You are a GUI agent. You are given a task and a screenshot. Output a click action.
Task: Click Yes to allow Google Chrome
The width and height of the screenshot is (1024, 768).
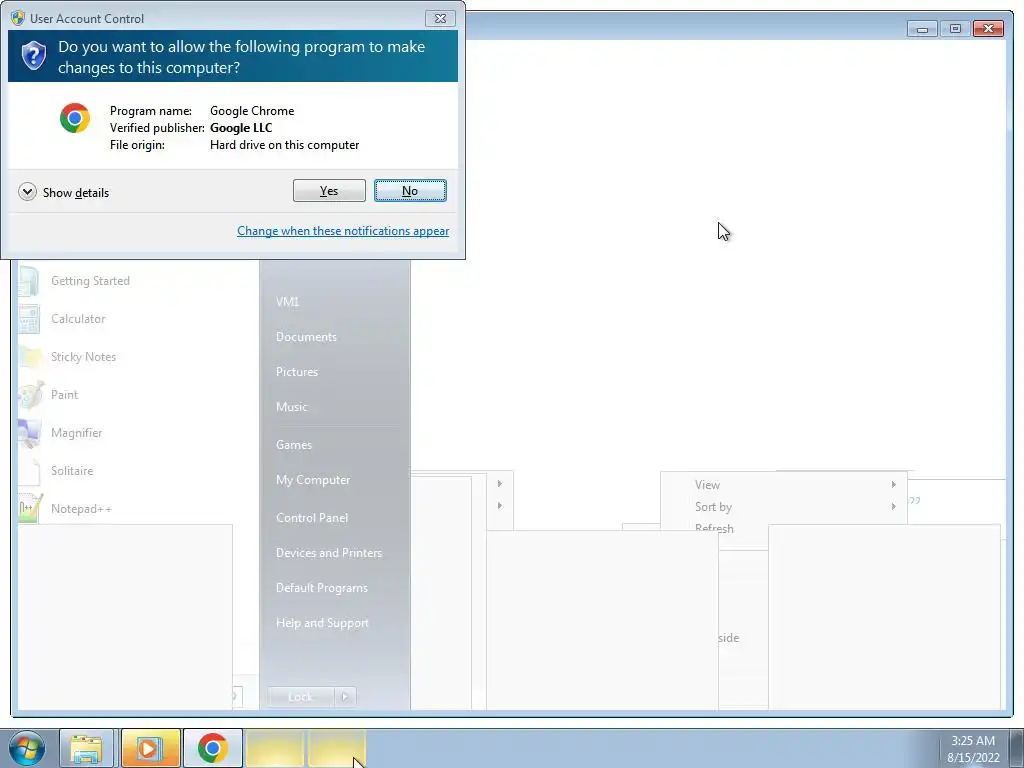pos(329,191)
